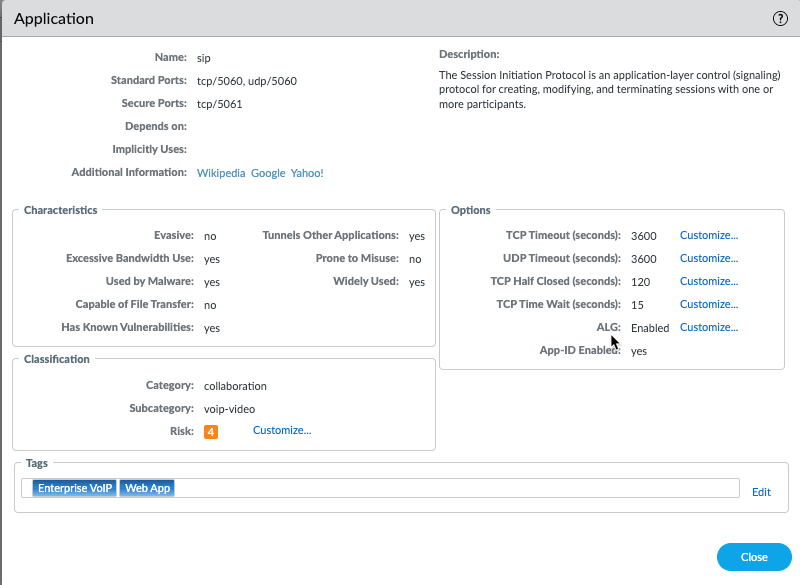Customize the TCP Half Closed setting
The height and width of the screenshot is (585, 800).
[x=708, y=282]
